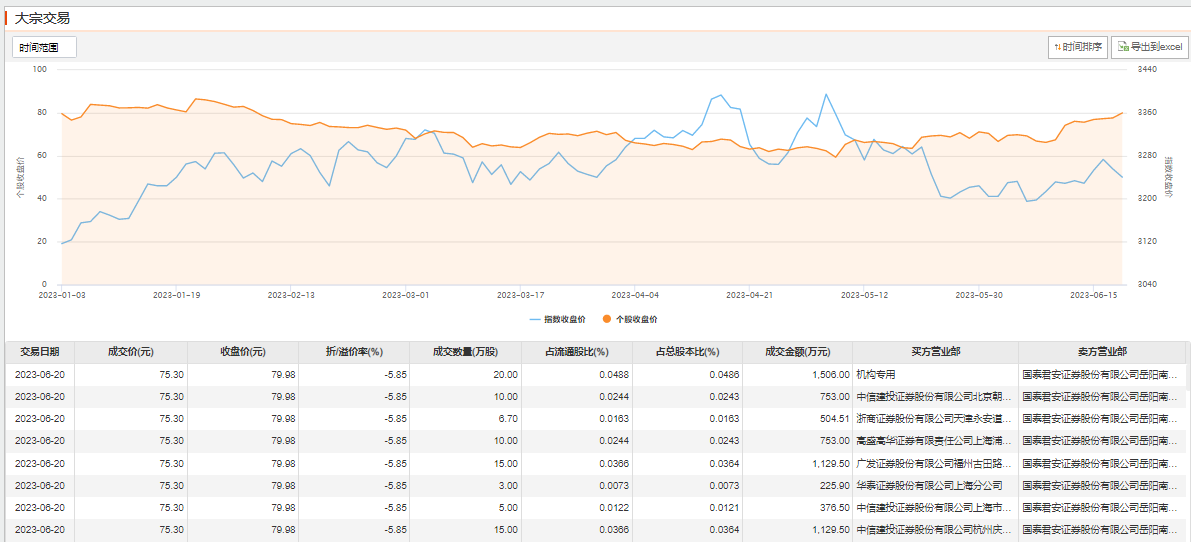
Task: Select buyer 中信建投证券股份有限公司杭州庆…
Action: tap(934, 530)
